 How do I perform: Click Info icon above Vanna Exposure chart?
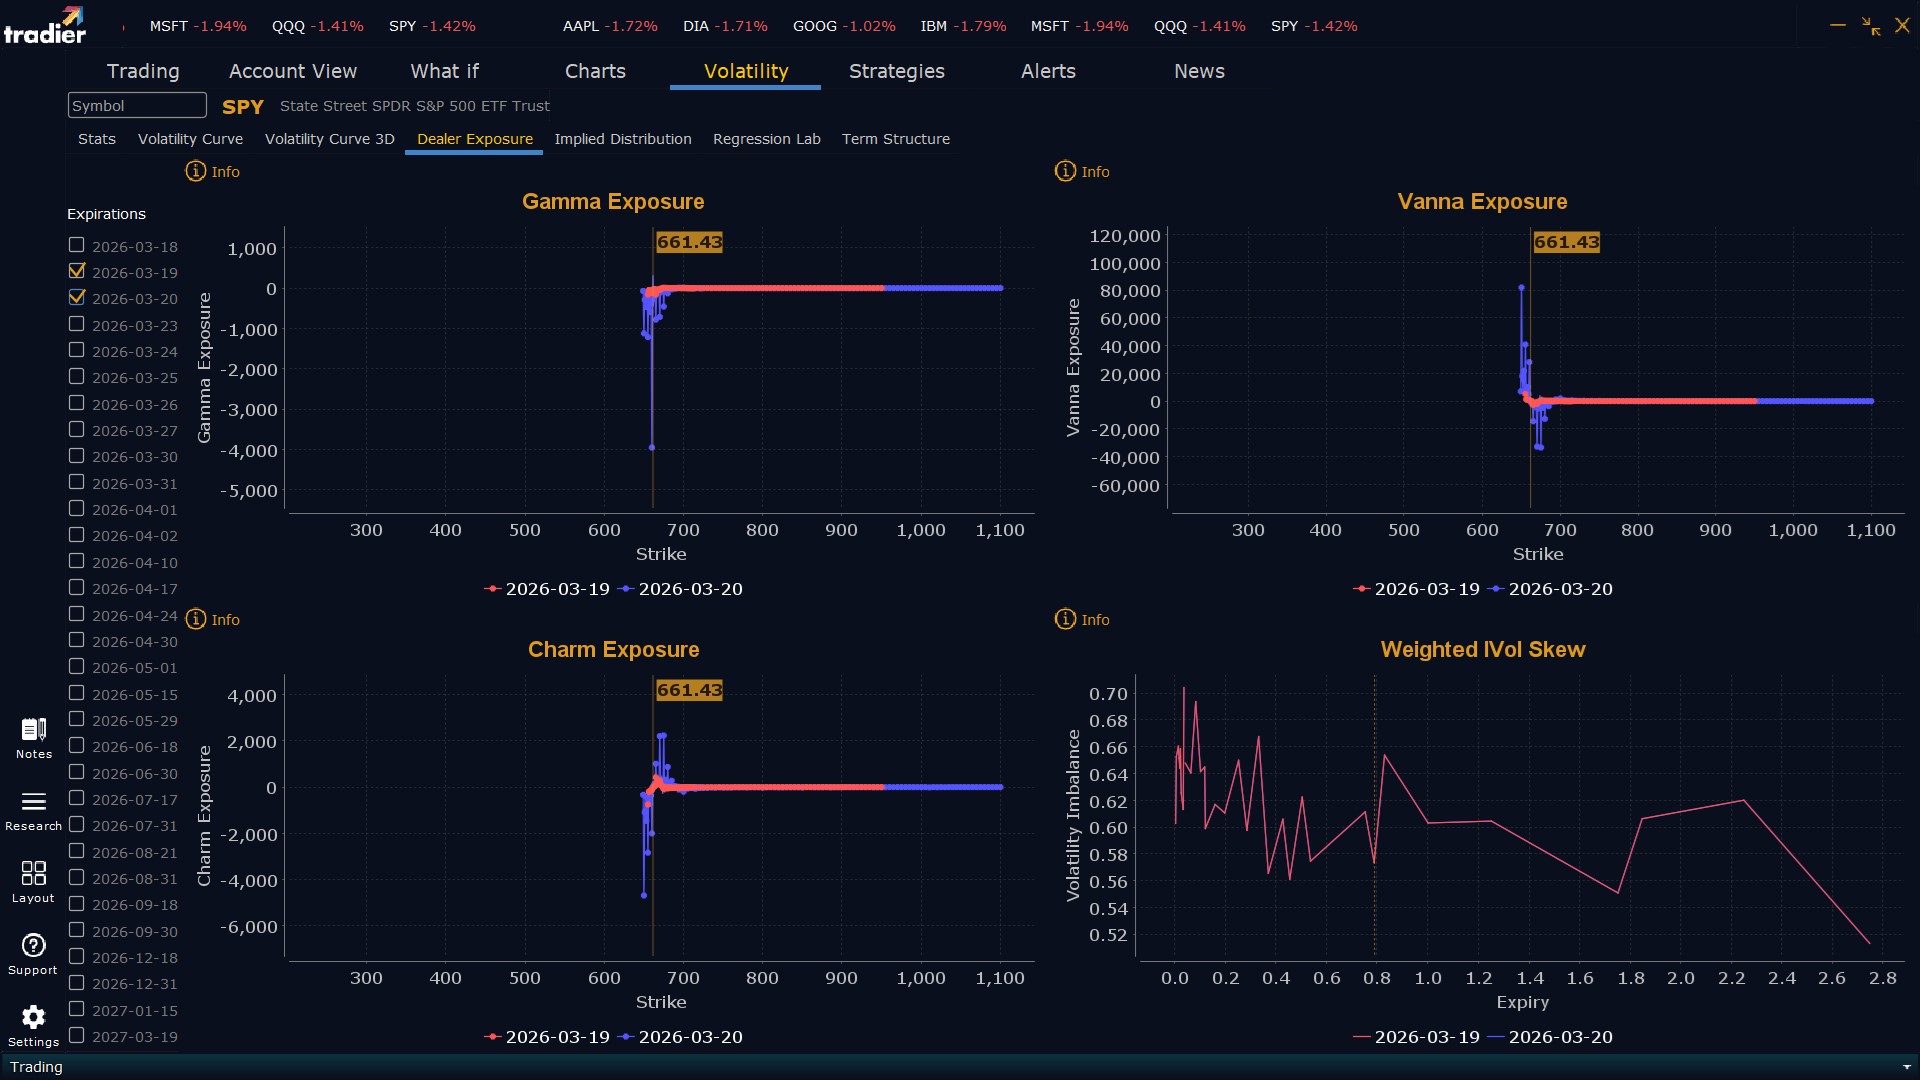coord(1065,172)
